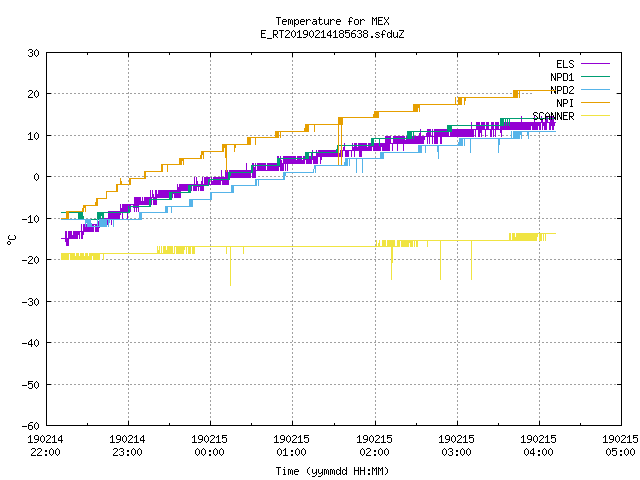Click the SCANNER legend label
The height and width of the screenshot is (480, 640).
coord(553,116)
